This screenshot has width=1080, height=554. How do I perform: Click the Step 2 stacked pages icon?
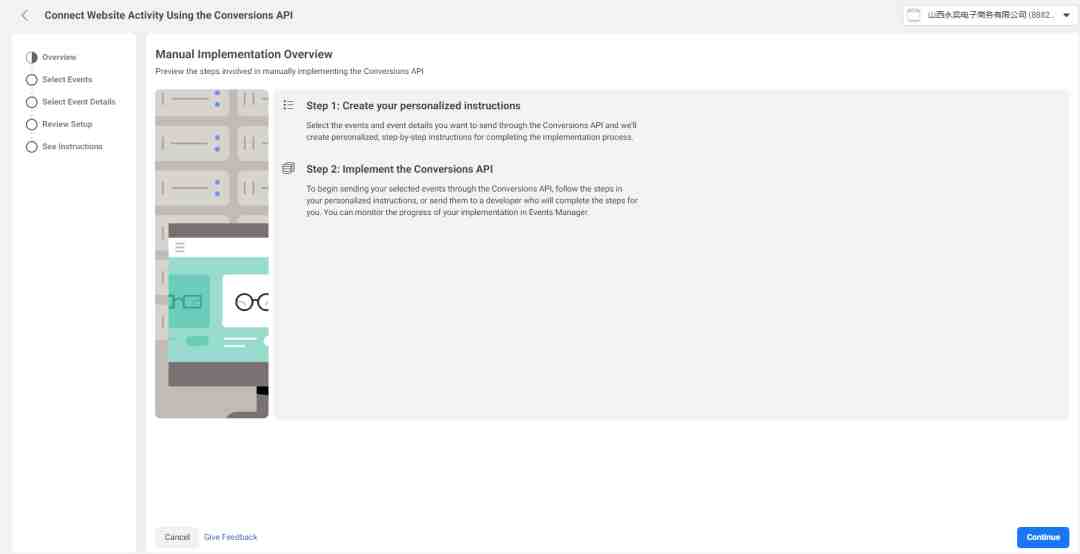coord(289,169)
